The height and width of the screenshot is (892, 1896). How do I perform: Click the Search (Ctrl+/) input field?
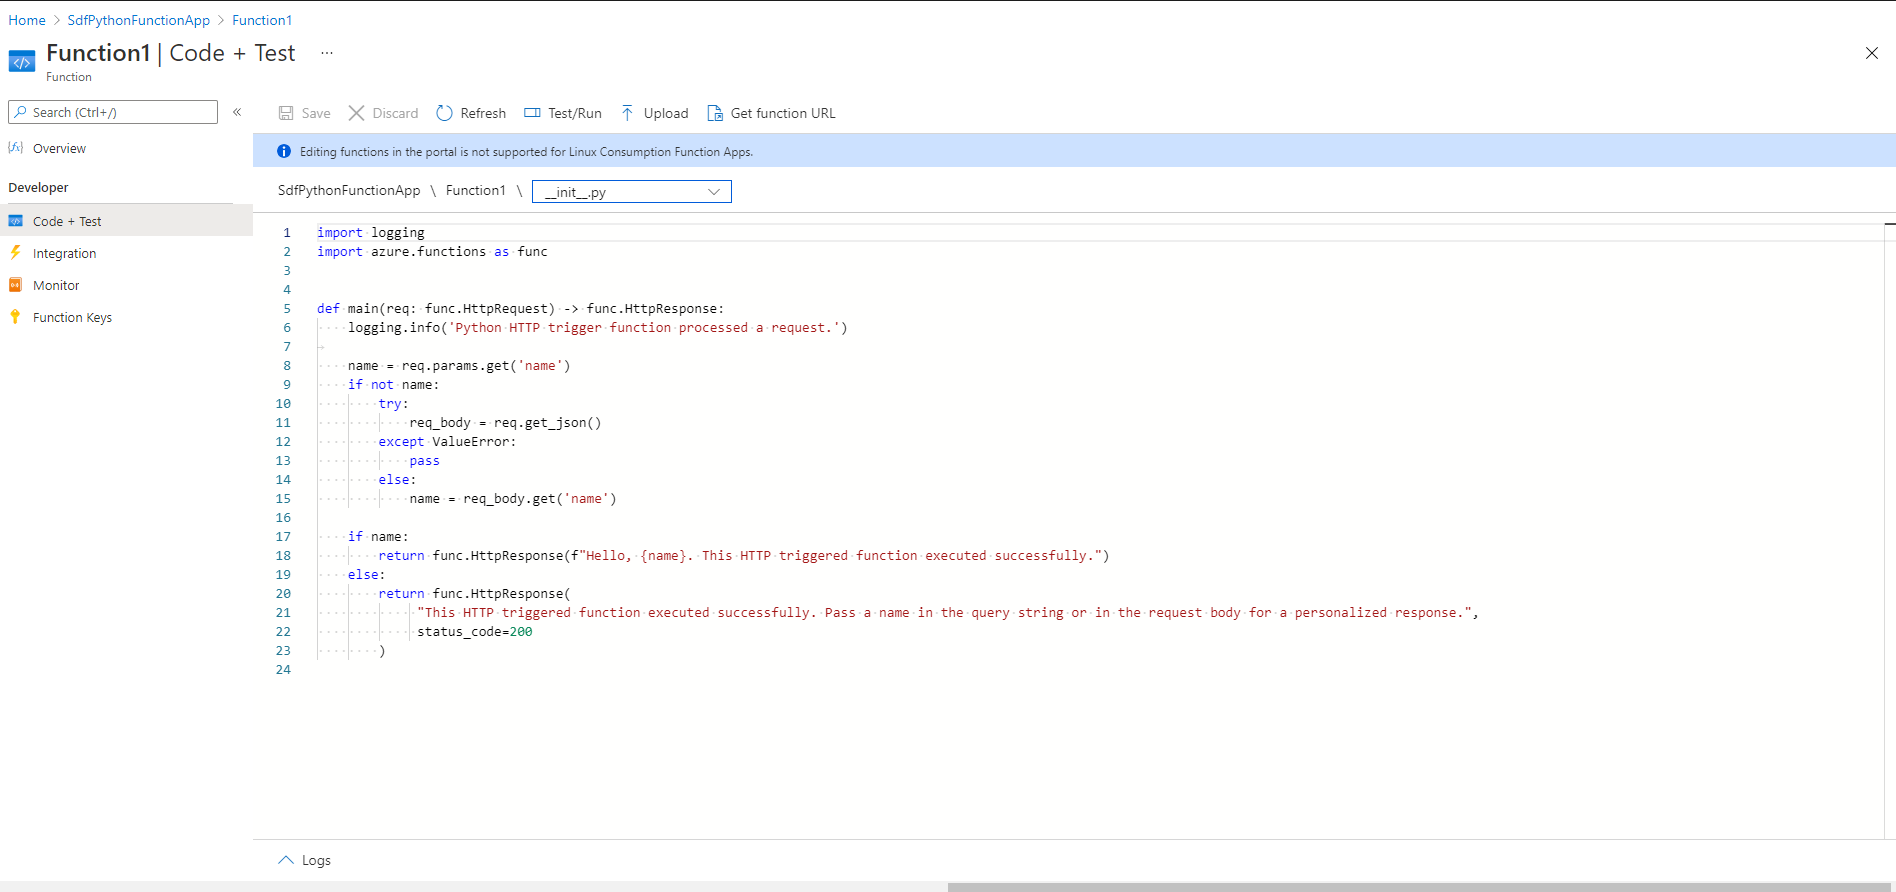113,112
